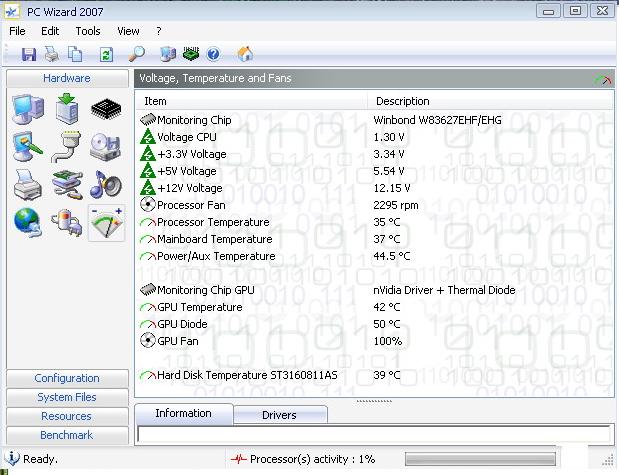Click the magnifying glass Search icon
The height and width of the screenshot is (475, 619).
coord(137,54)
